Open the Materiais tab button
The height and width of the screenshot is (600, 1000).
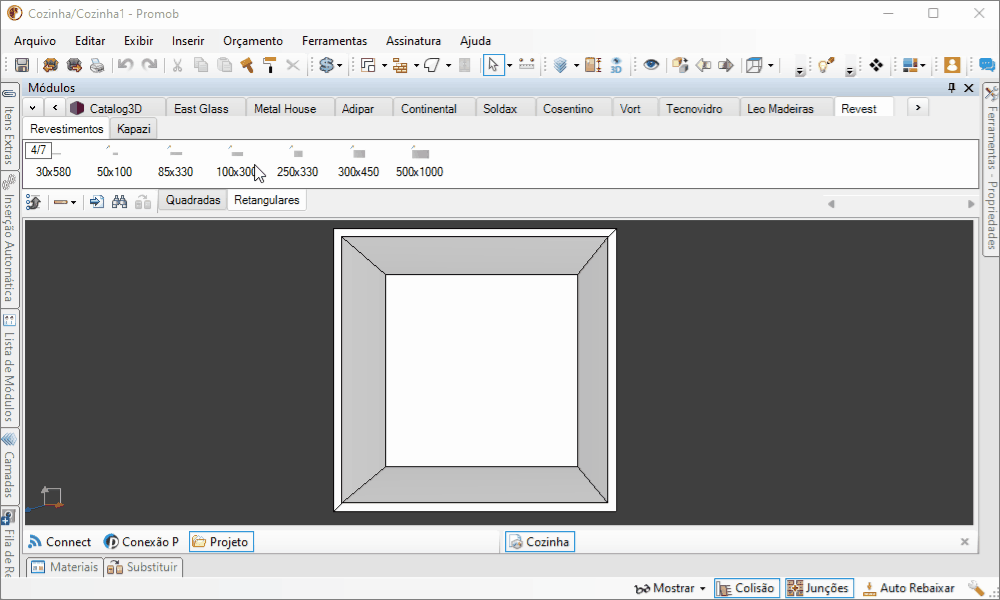coord(64,567)
